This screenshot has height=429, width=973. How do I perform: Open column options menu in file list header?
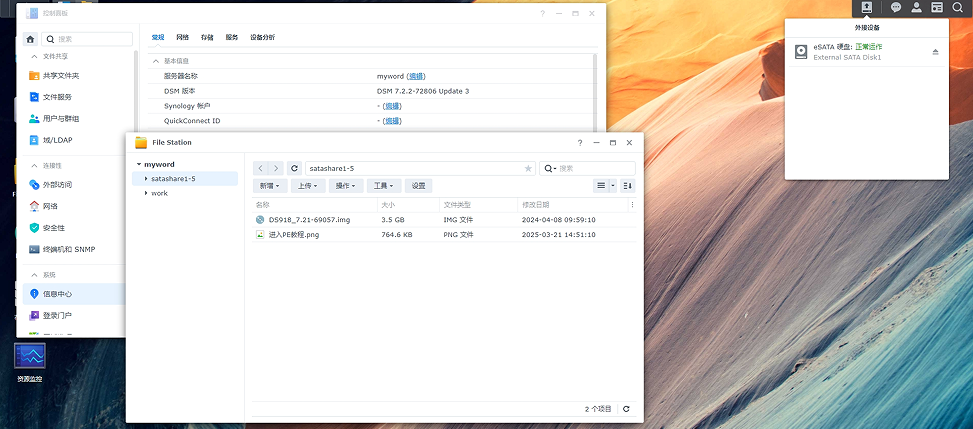[632, 204]
